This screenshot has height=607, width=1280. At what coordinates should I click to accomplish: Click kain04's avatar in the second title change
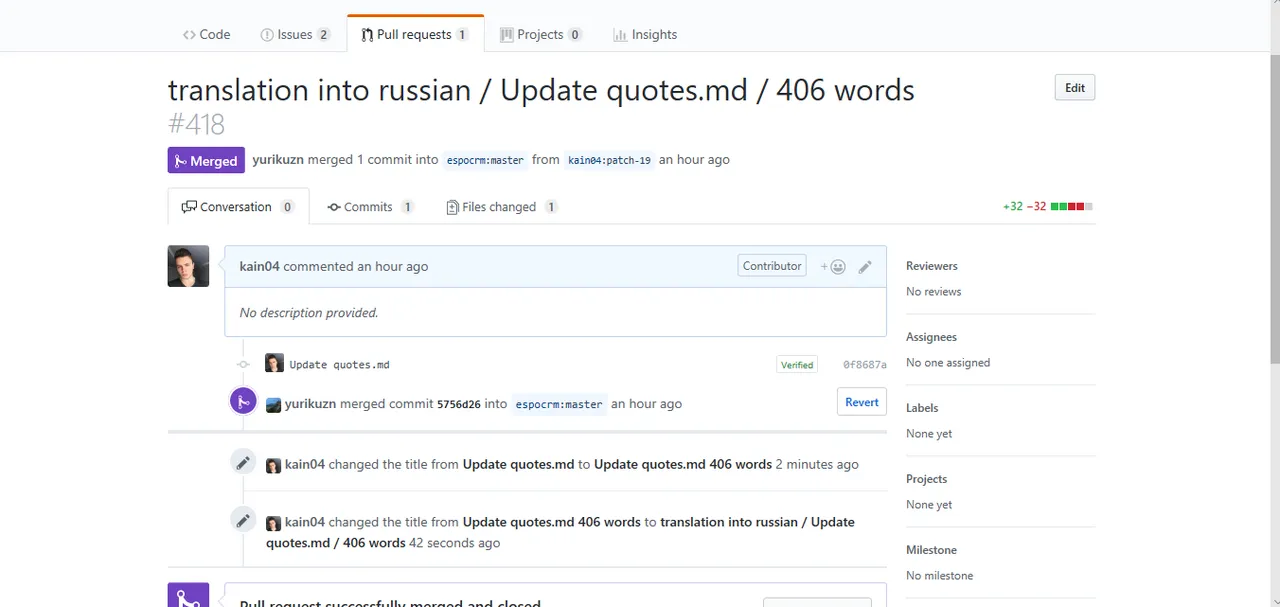click(x=273, y=523)
